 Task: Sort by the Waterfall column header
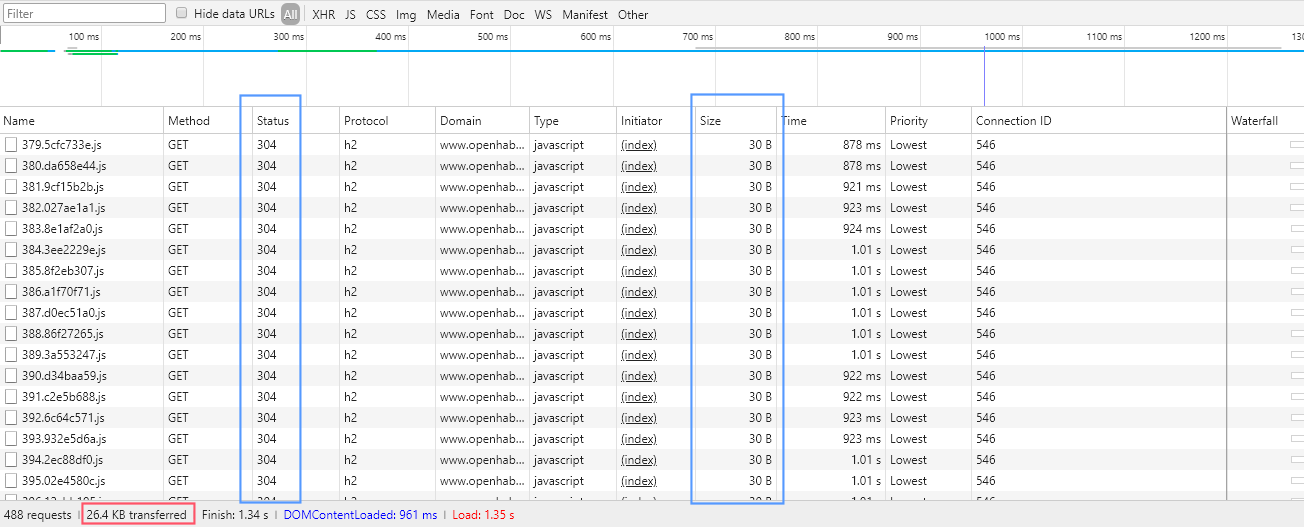(1254, 121)
